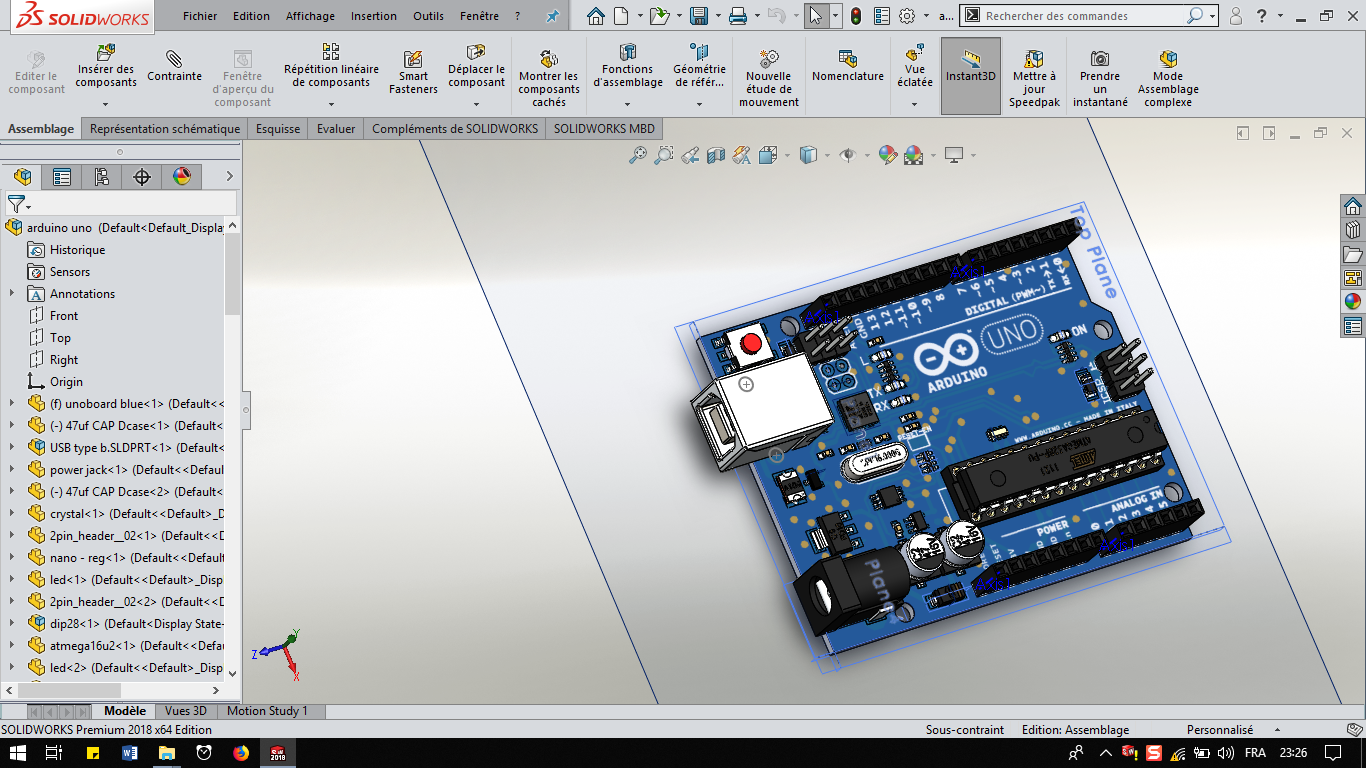Save the assembly with the floppy disk icon
This screenshot has height=768, width=1366.
pos(699,16)
